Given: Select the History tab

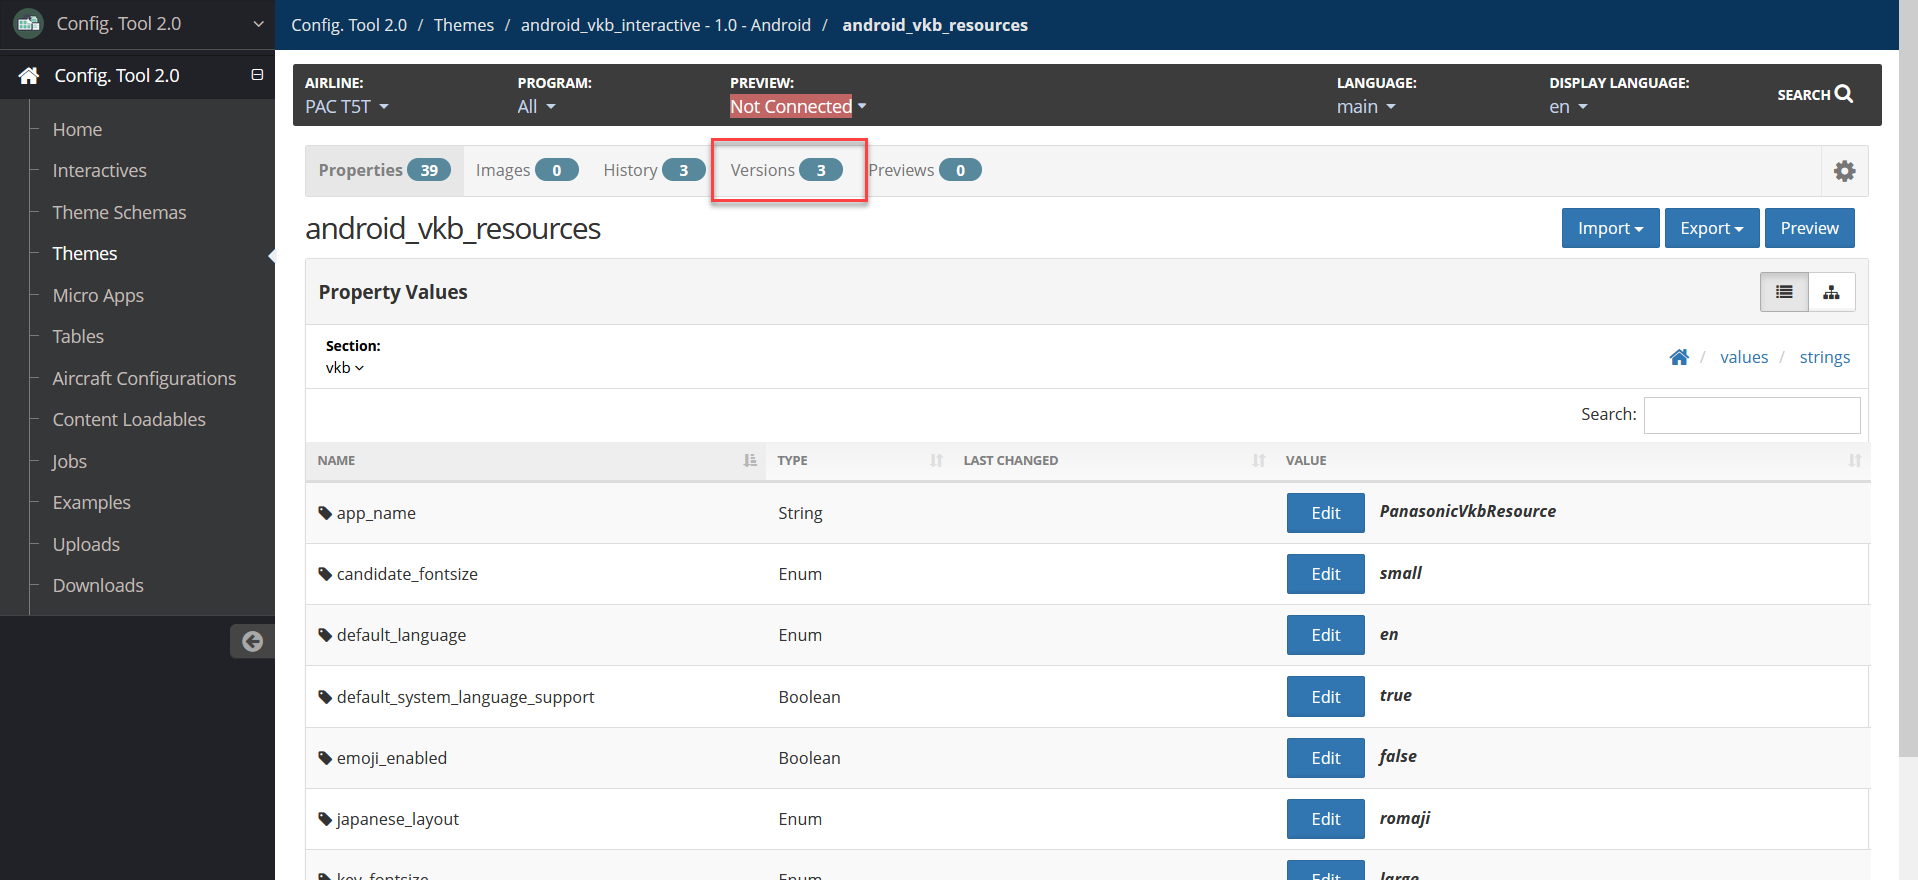Looking at the screenshot, I should (x=653, y=170).
